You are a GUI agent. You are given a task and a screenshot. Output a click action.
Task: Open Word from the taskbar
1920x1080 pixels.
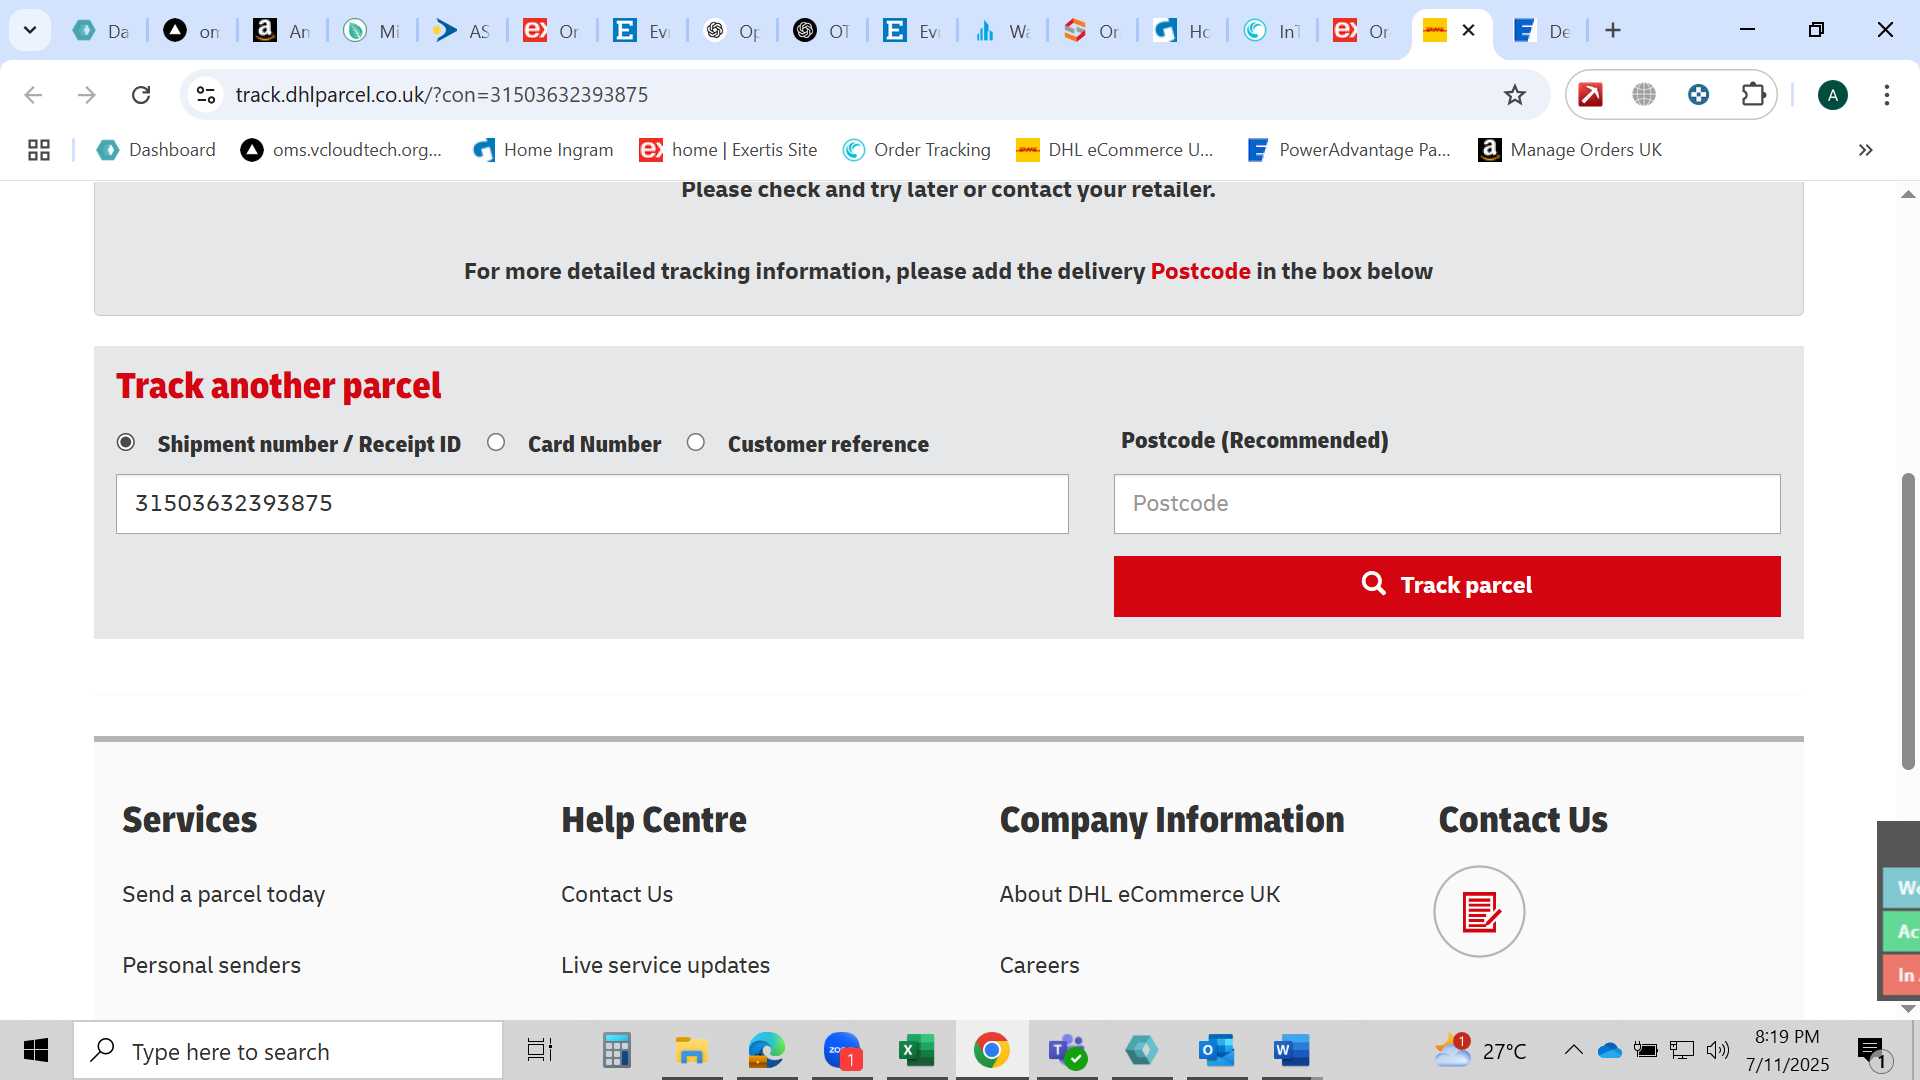[1291, 1050]
